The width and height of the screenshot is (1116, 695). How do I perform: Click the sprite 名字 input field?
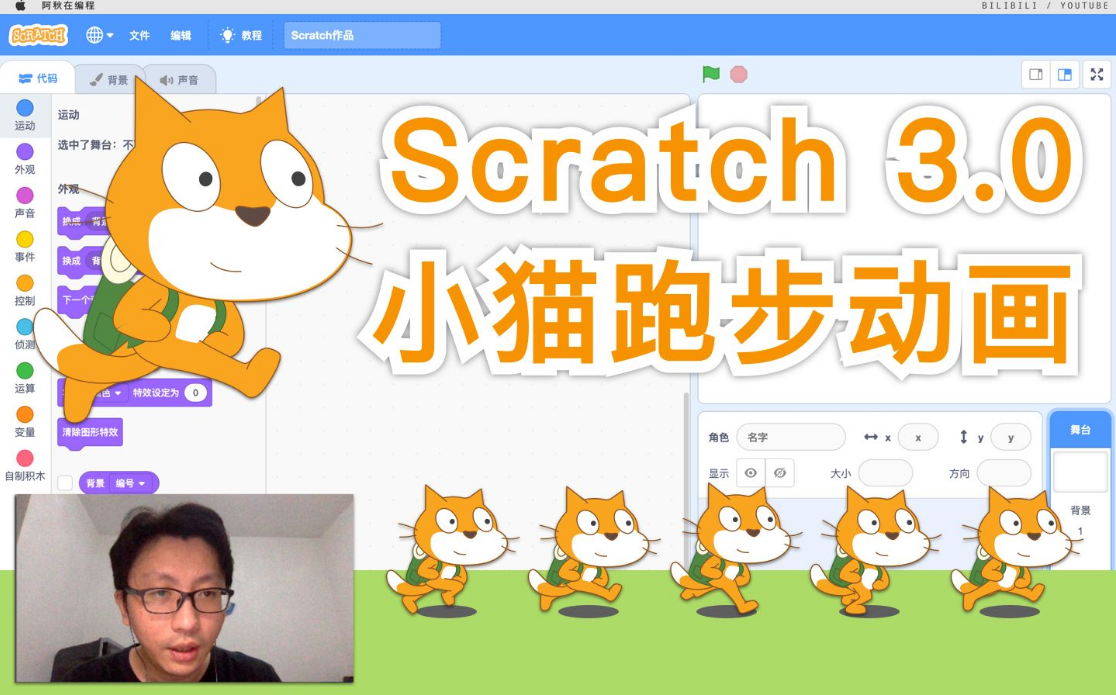(791, 437)
